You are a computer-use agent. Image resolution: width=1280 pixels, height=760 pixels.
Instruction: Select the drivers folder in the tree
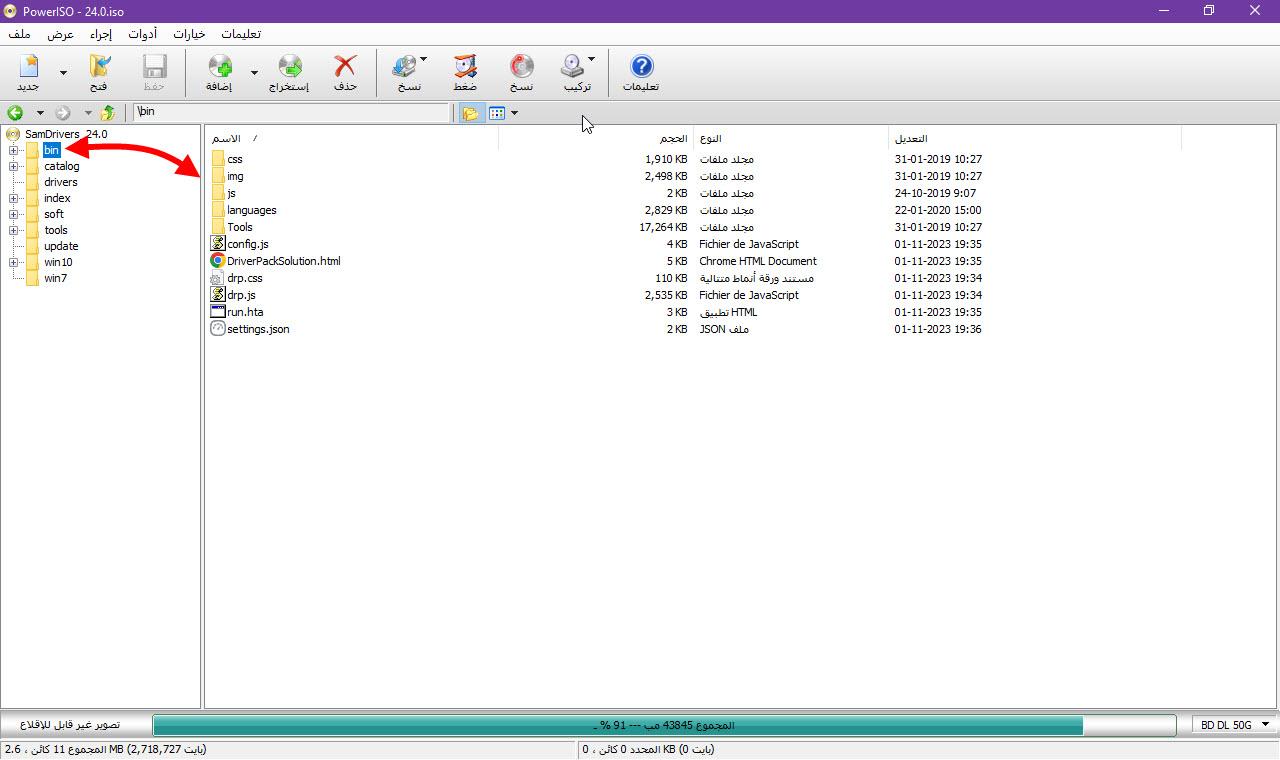click(x=61, y=182)
